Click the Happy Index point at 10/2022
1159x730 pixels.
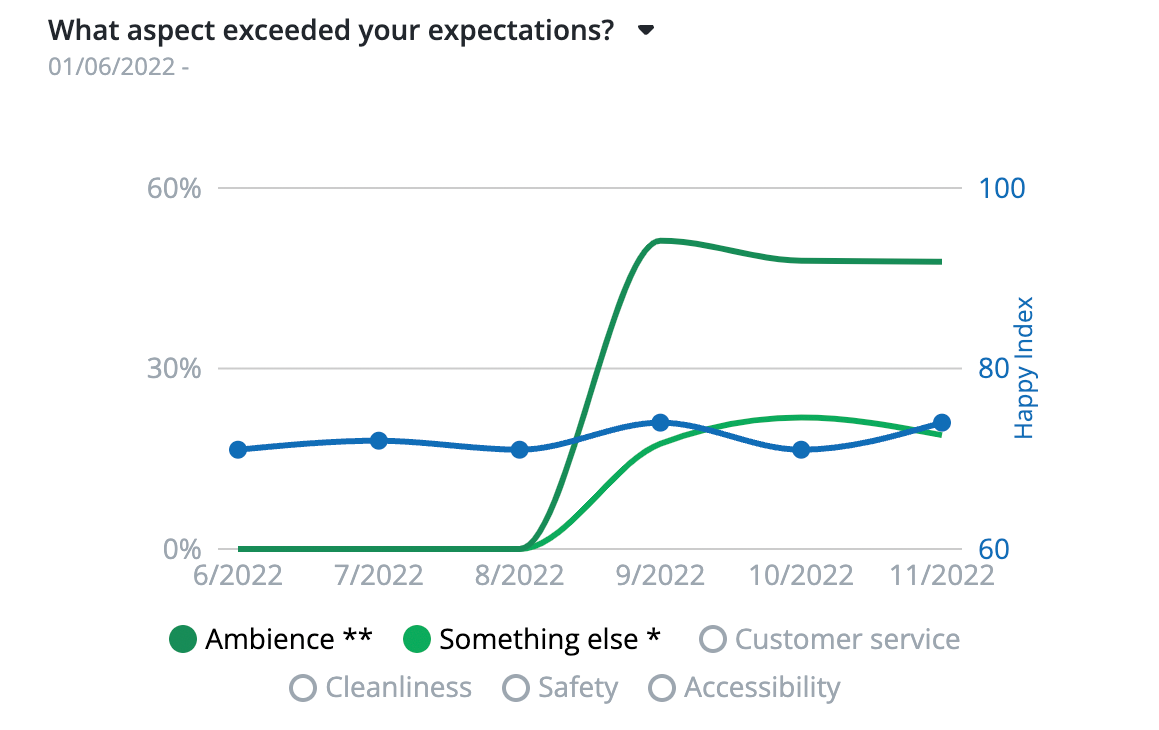coord(801,450)
